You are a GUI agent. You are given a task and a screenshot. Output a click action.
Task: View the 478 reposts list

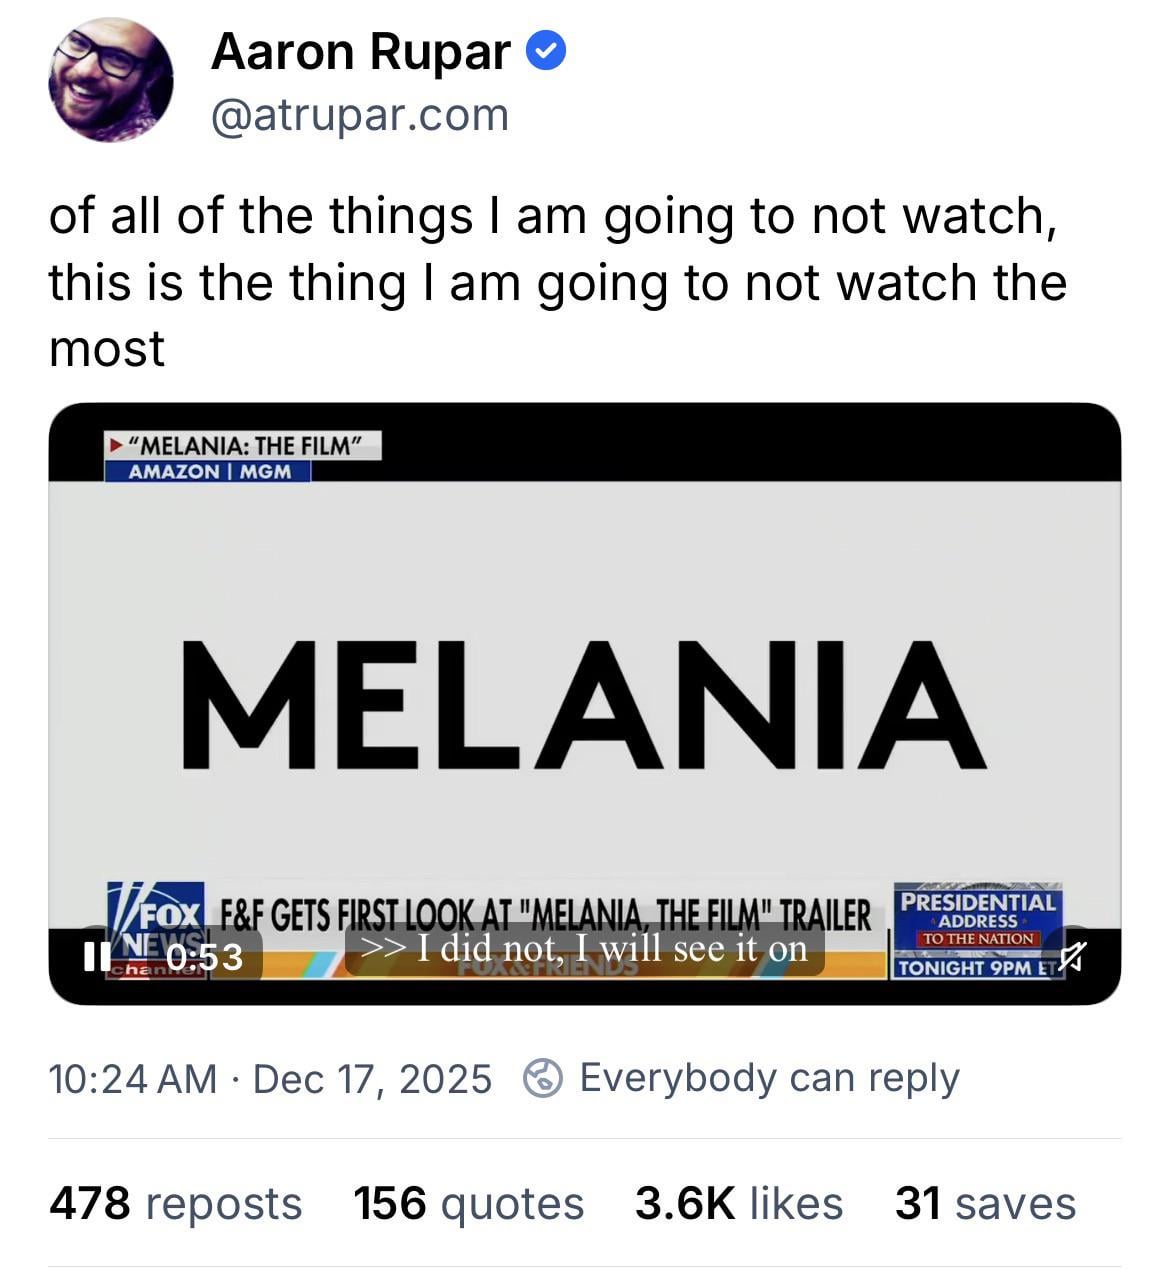point(176,1203)
